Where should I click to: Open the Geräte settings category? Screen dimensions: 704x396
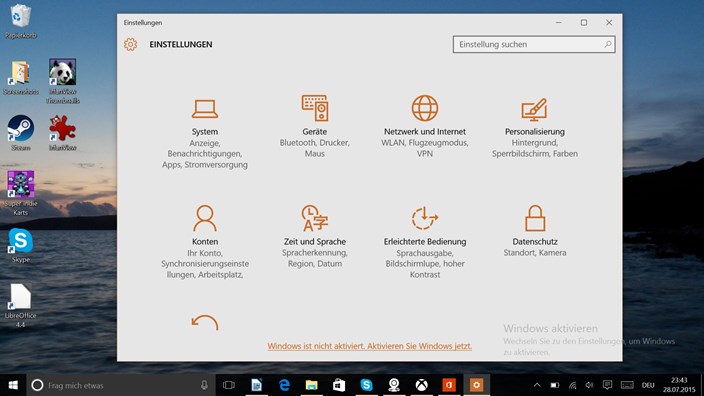(314, 127)
